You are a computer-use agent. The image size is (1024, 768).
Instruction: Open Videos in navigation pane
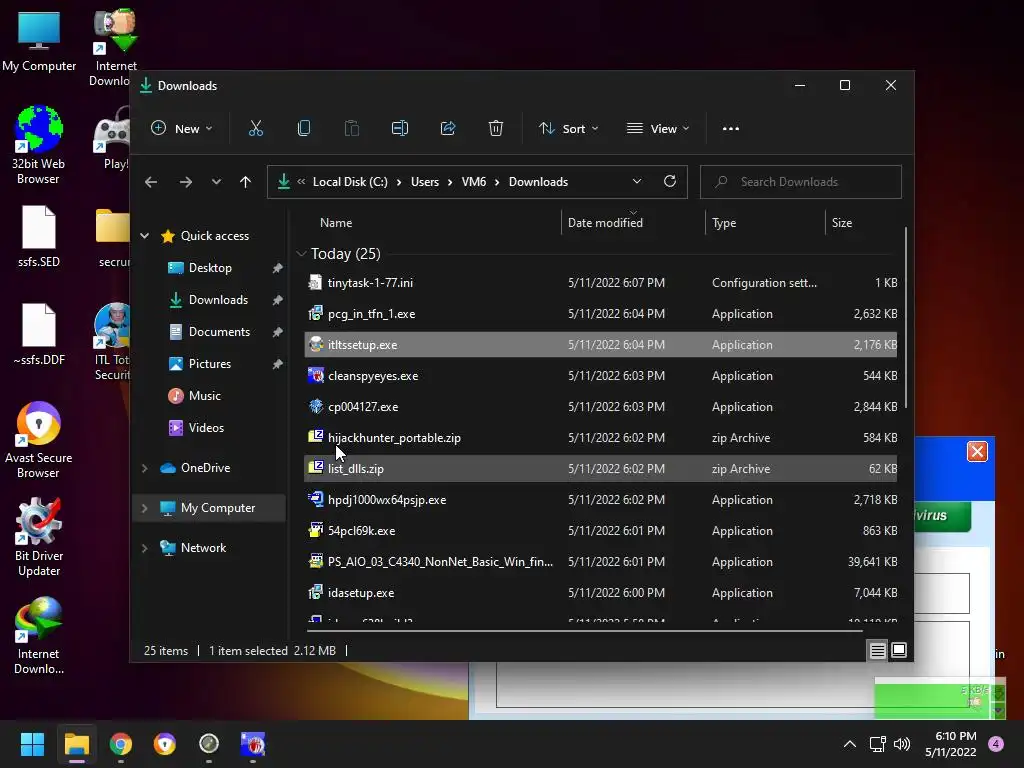click(206, 428)
